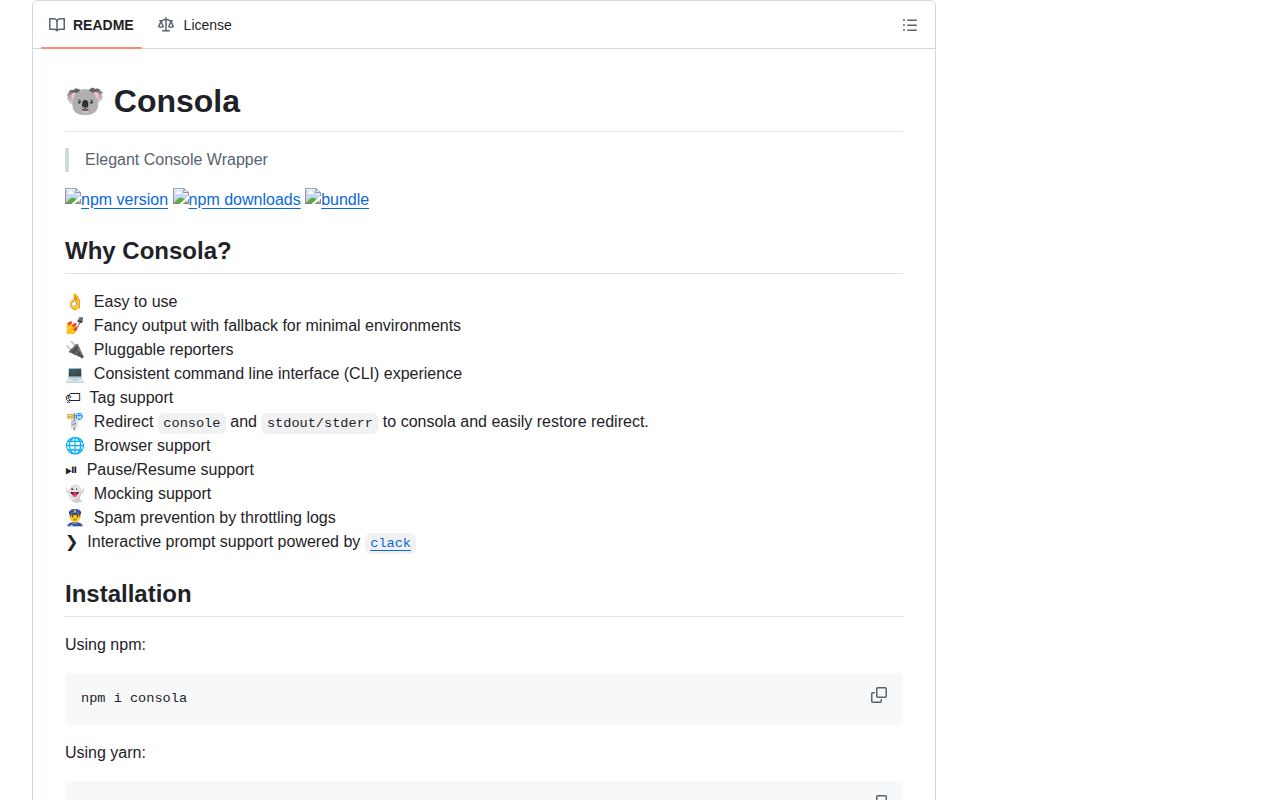Copy the npm i consola command
Screen dimensions: 1280x800
[879, 695]
